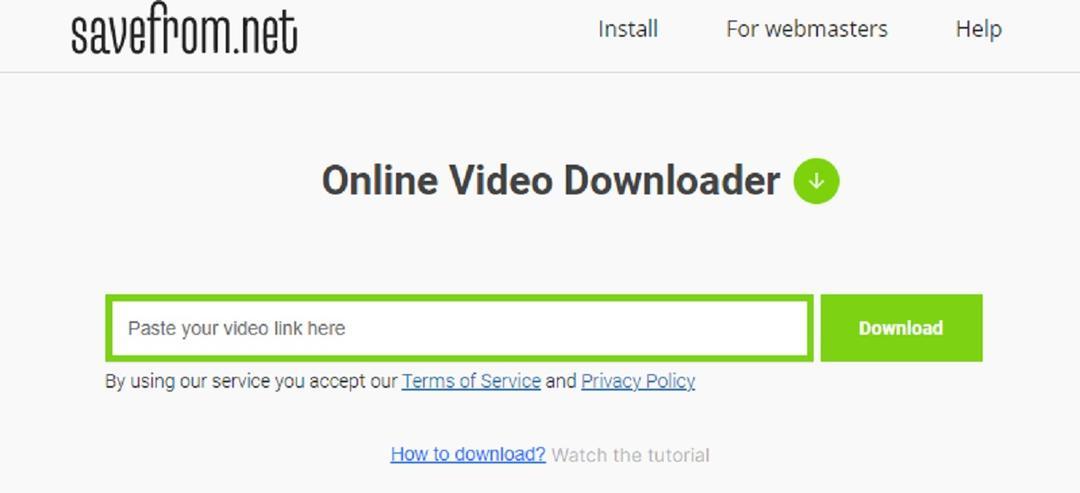Click the arrow icon beside the Downloader title
Screen dimensions: 1080x493
coord(816,181)
